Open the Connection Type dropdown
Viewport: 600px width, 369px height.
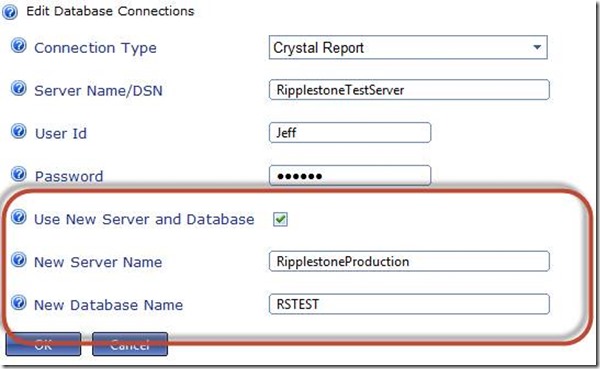pos(408,47)
